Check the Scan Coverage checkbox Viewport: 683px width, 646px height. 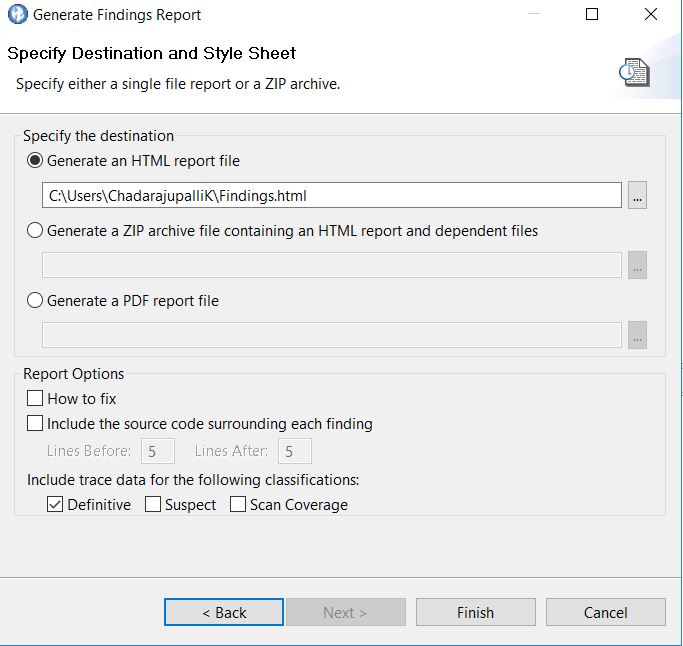tap(238, 505)
